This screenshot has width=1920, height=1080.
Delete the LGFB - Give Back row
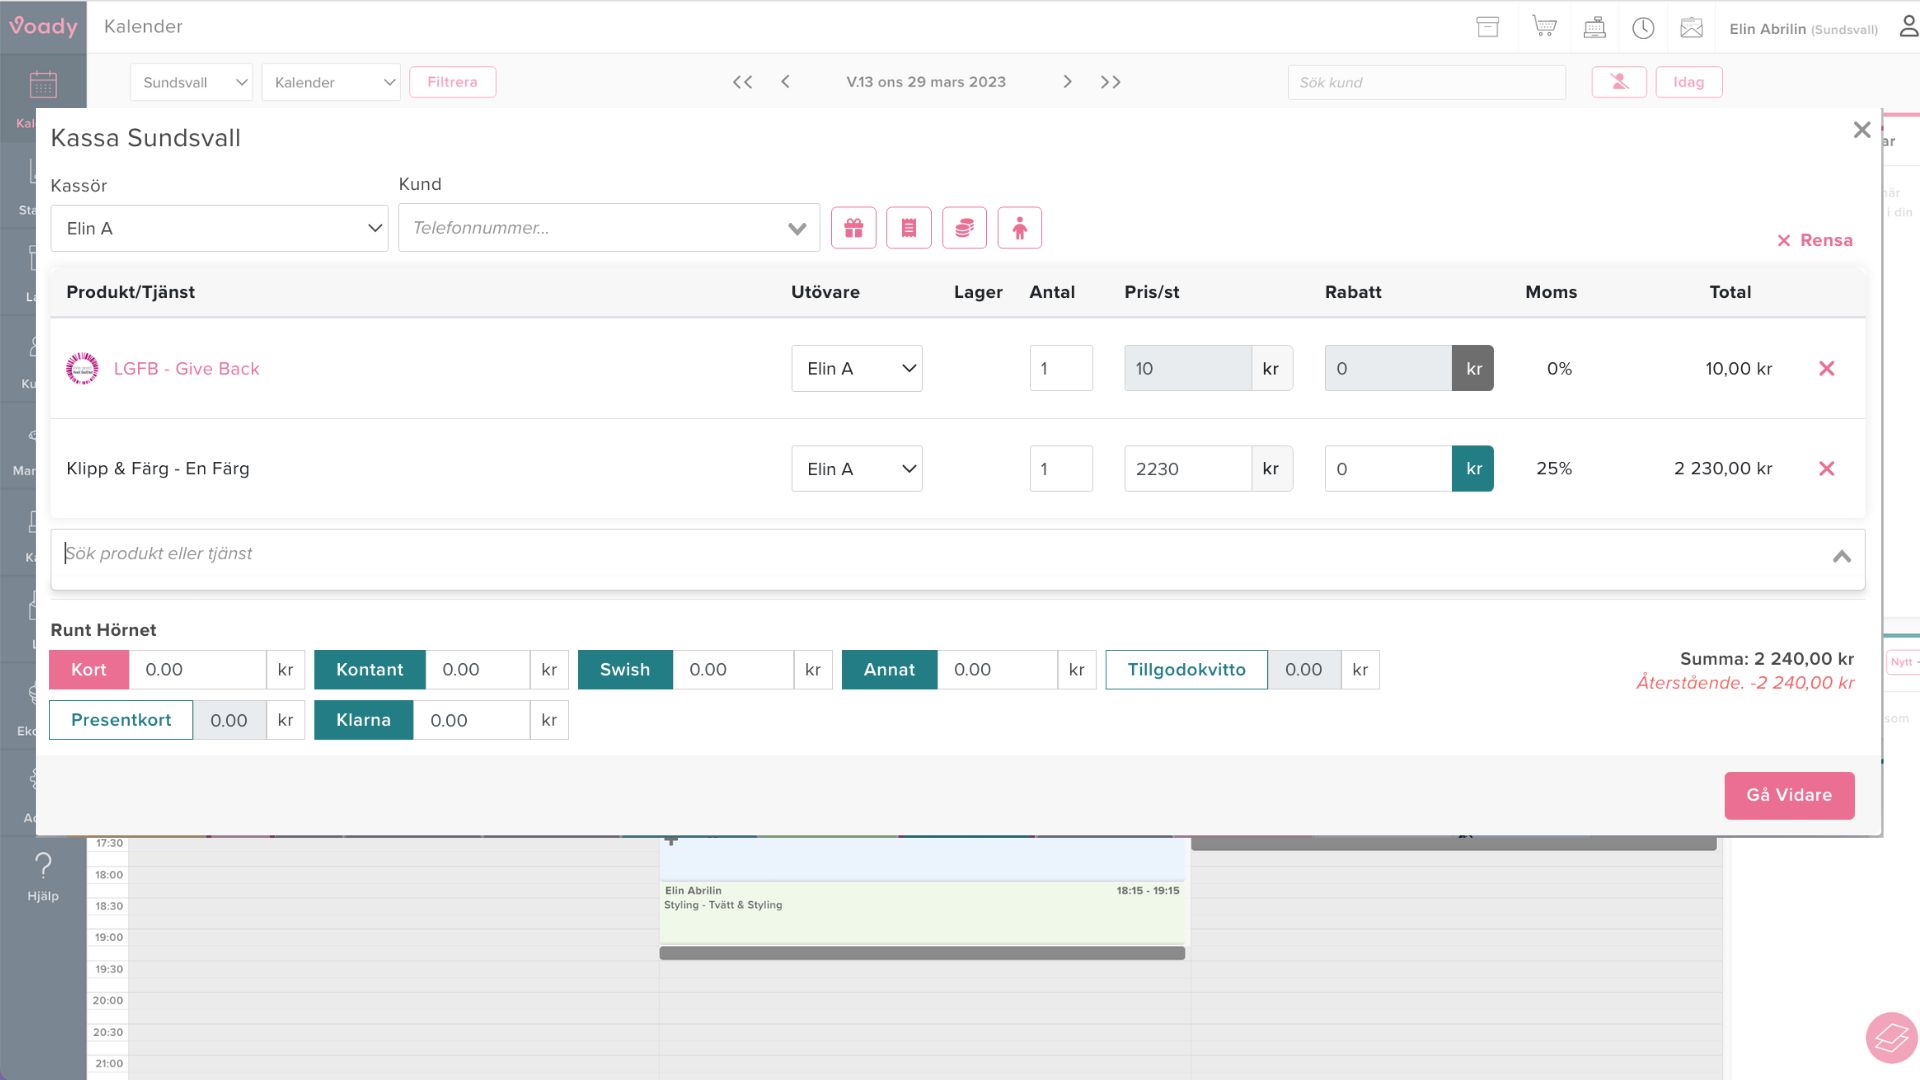pos(1826,368)
